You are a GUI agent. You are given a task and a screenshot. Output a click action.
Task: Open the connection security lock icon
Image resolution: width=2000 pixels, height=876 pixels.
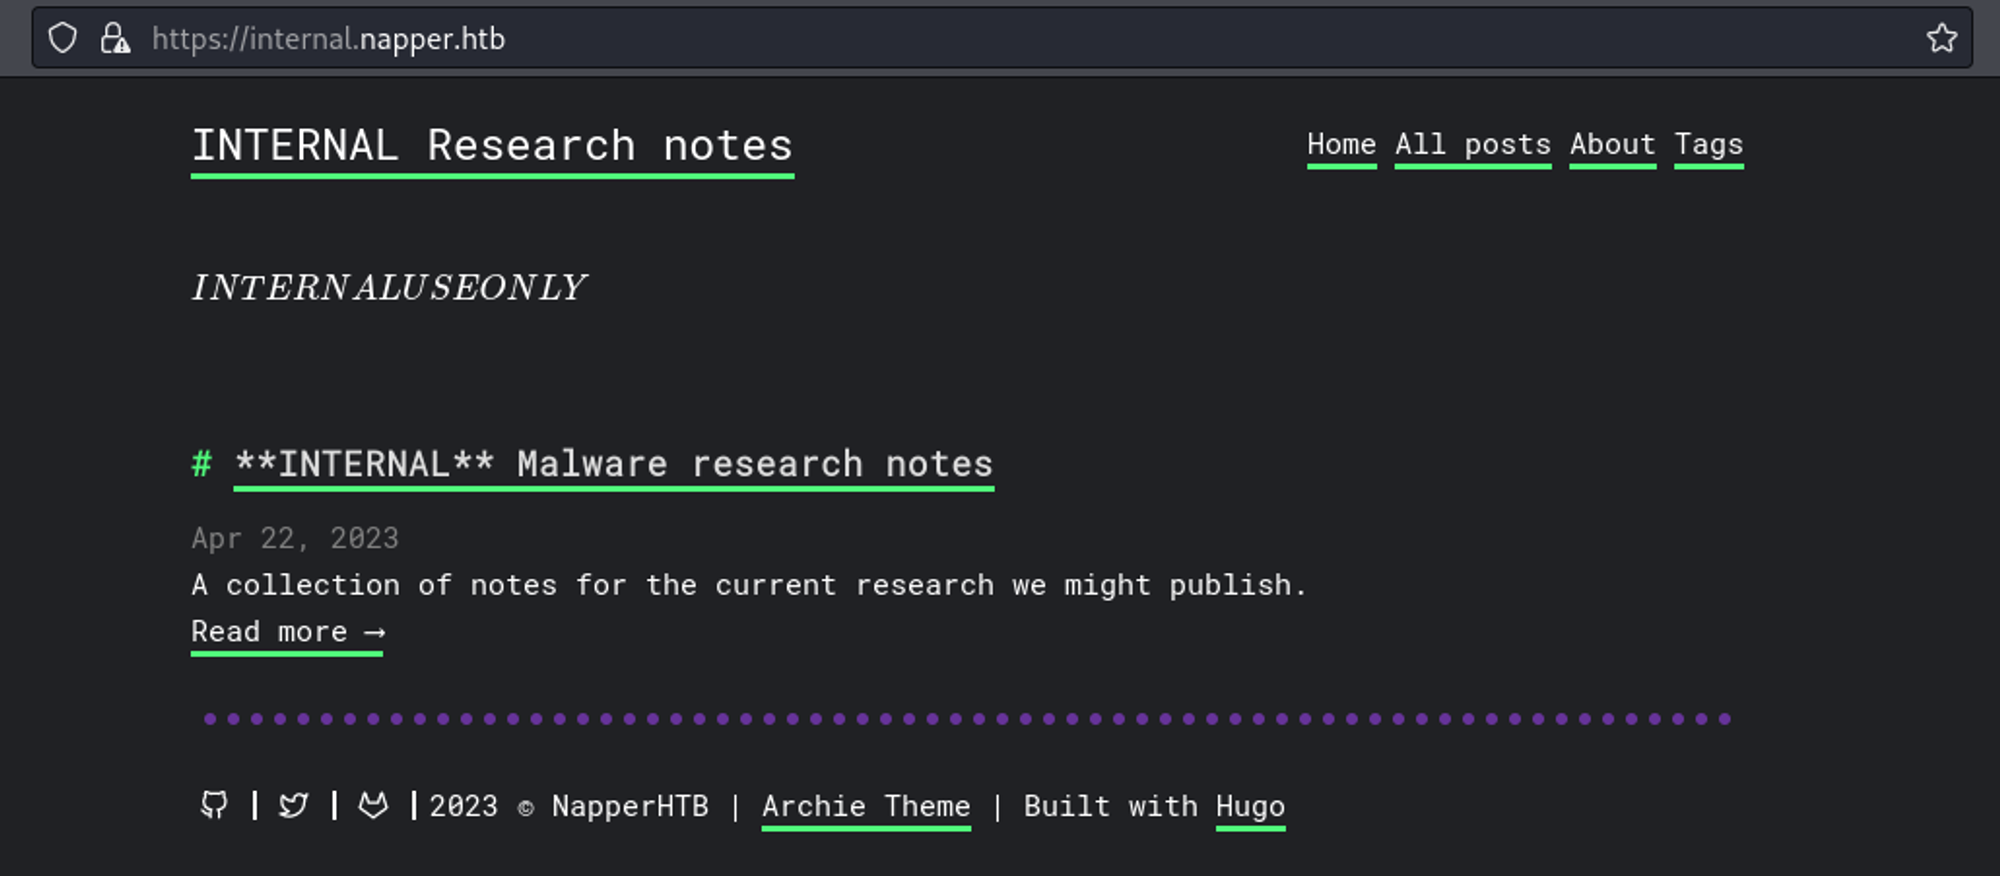(115, 39)
